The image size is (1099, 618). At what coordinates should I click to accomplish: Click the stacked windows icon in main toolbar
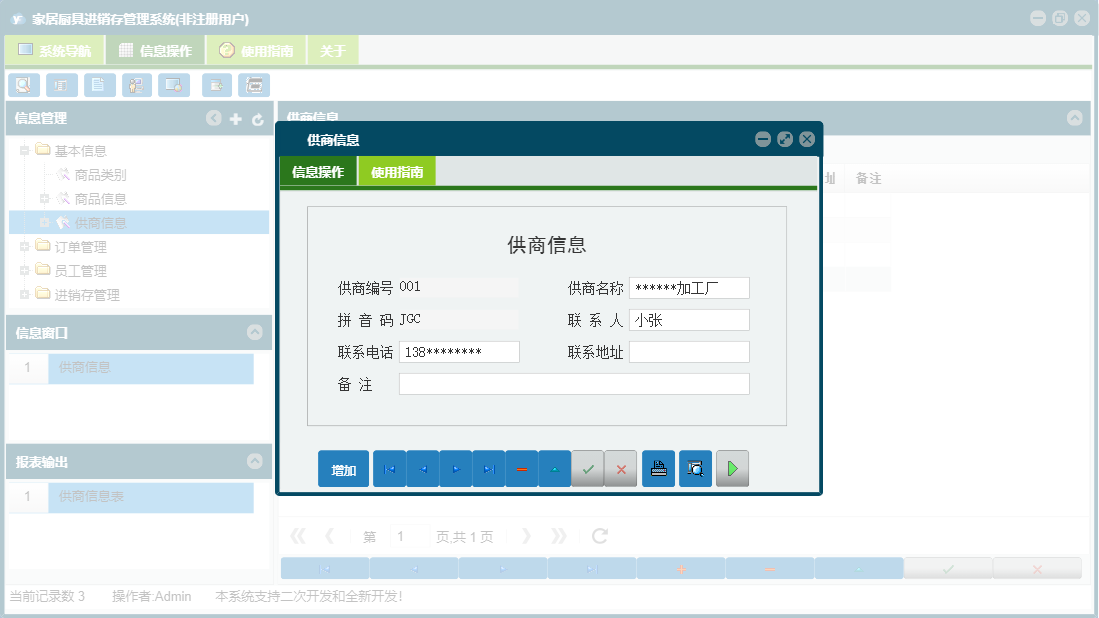click(x=254, y=85)
